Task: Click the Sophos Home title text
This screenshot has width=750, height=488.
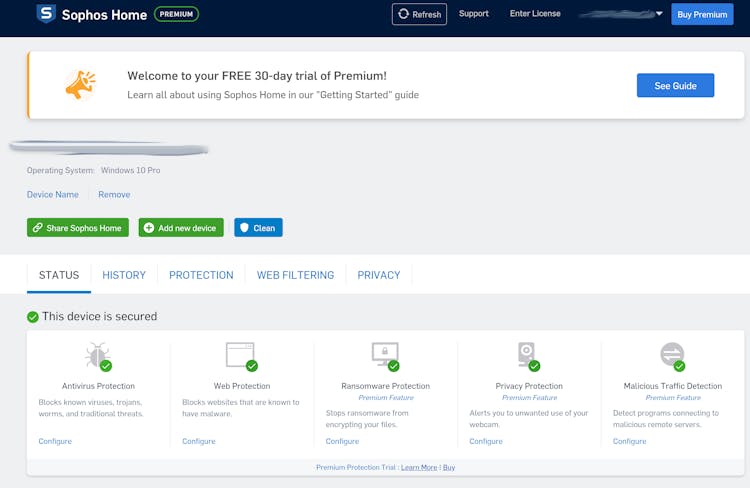Action: tap(104, 15)
